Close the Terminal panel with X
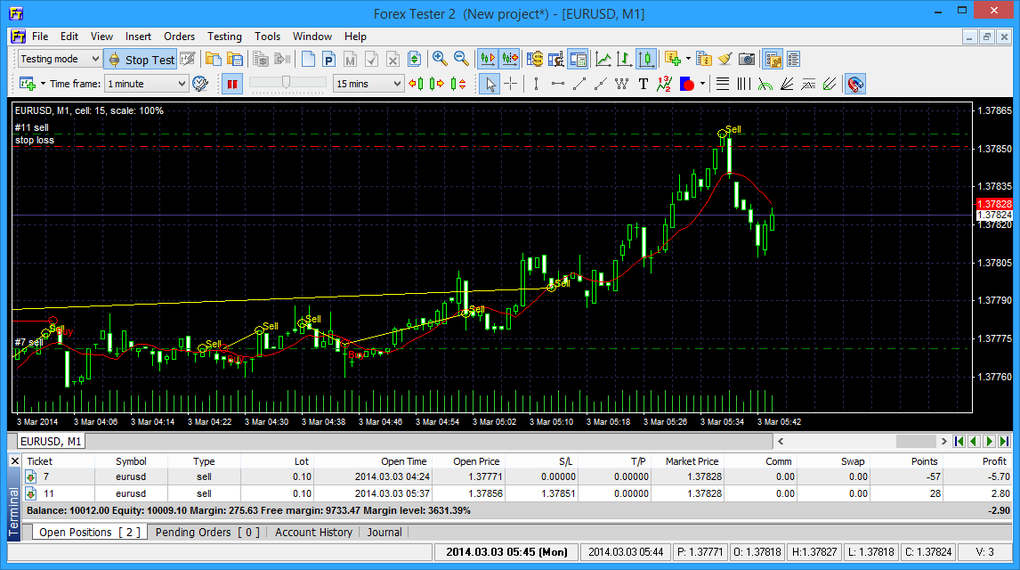Viewport: 1020px width, 570px height. [15, 461]
